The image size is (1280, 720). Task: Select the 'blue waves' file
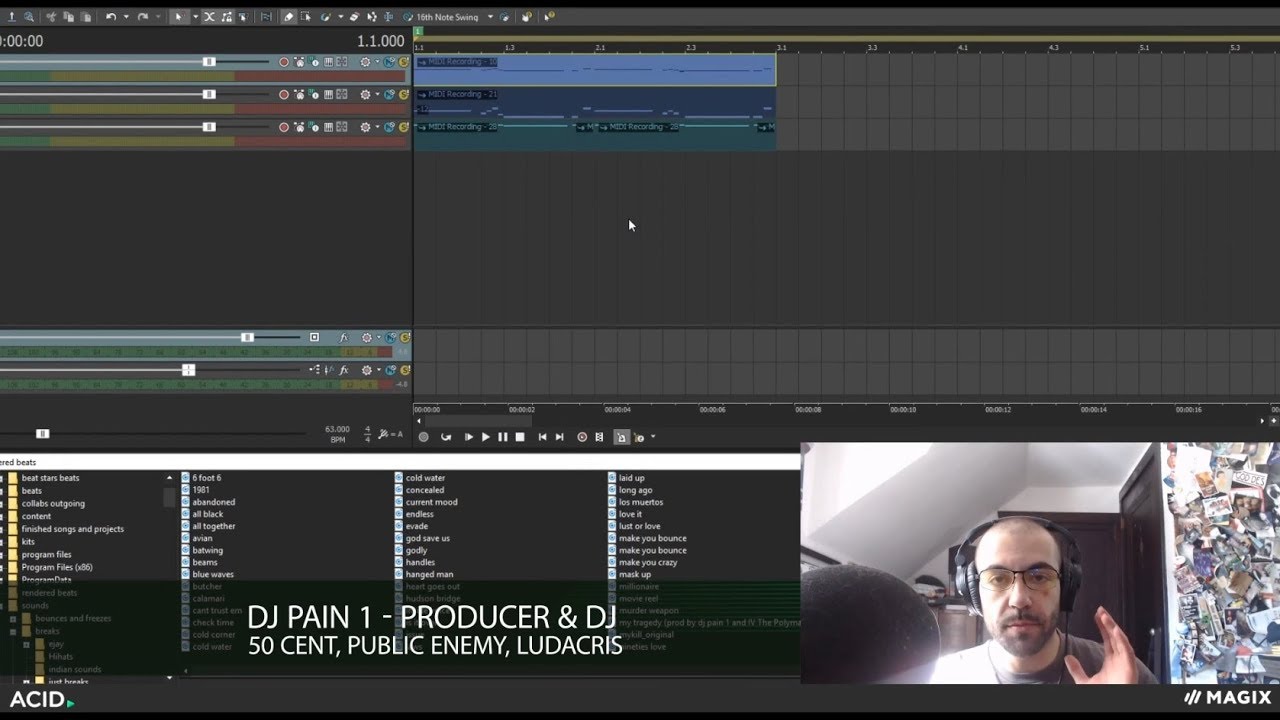212,574
